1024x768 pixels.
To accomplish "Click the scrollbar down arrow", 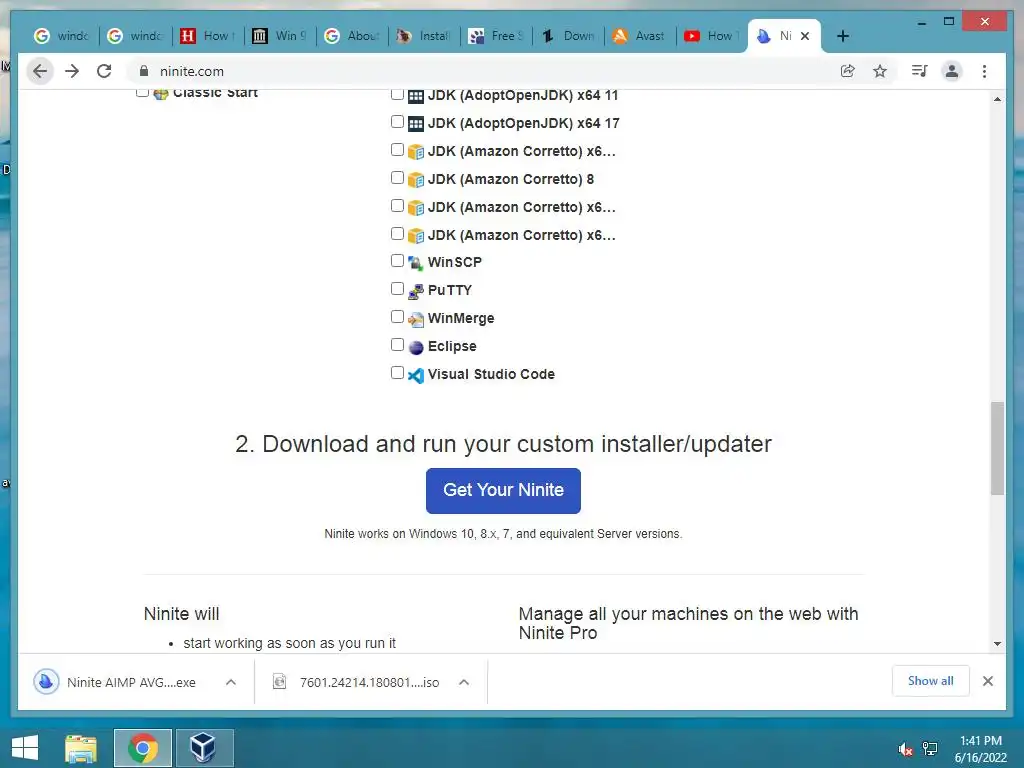I will click(x=997, y=644).
